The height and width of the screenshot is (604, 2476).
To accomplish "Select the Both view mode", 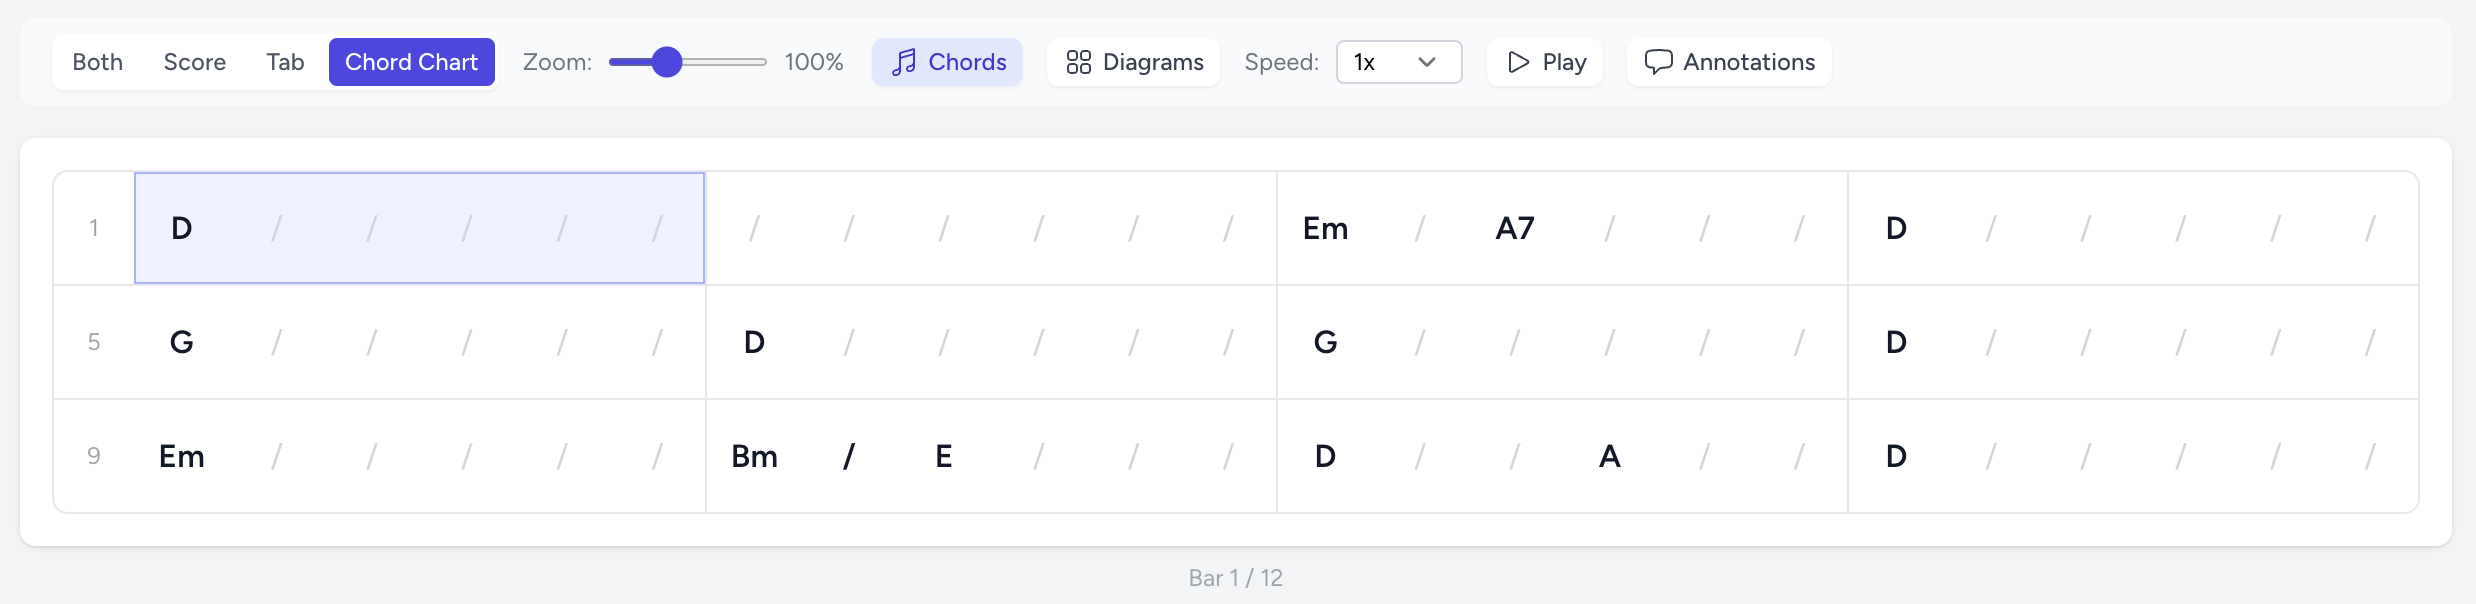I will pos(97,62).
